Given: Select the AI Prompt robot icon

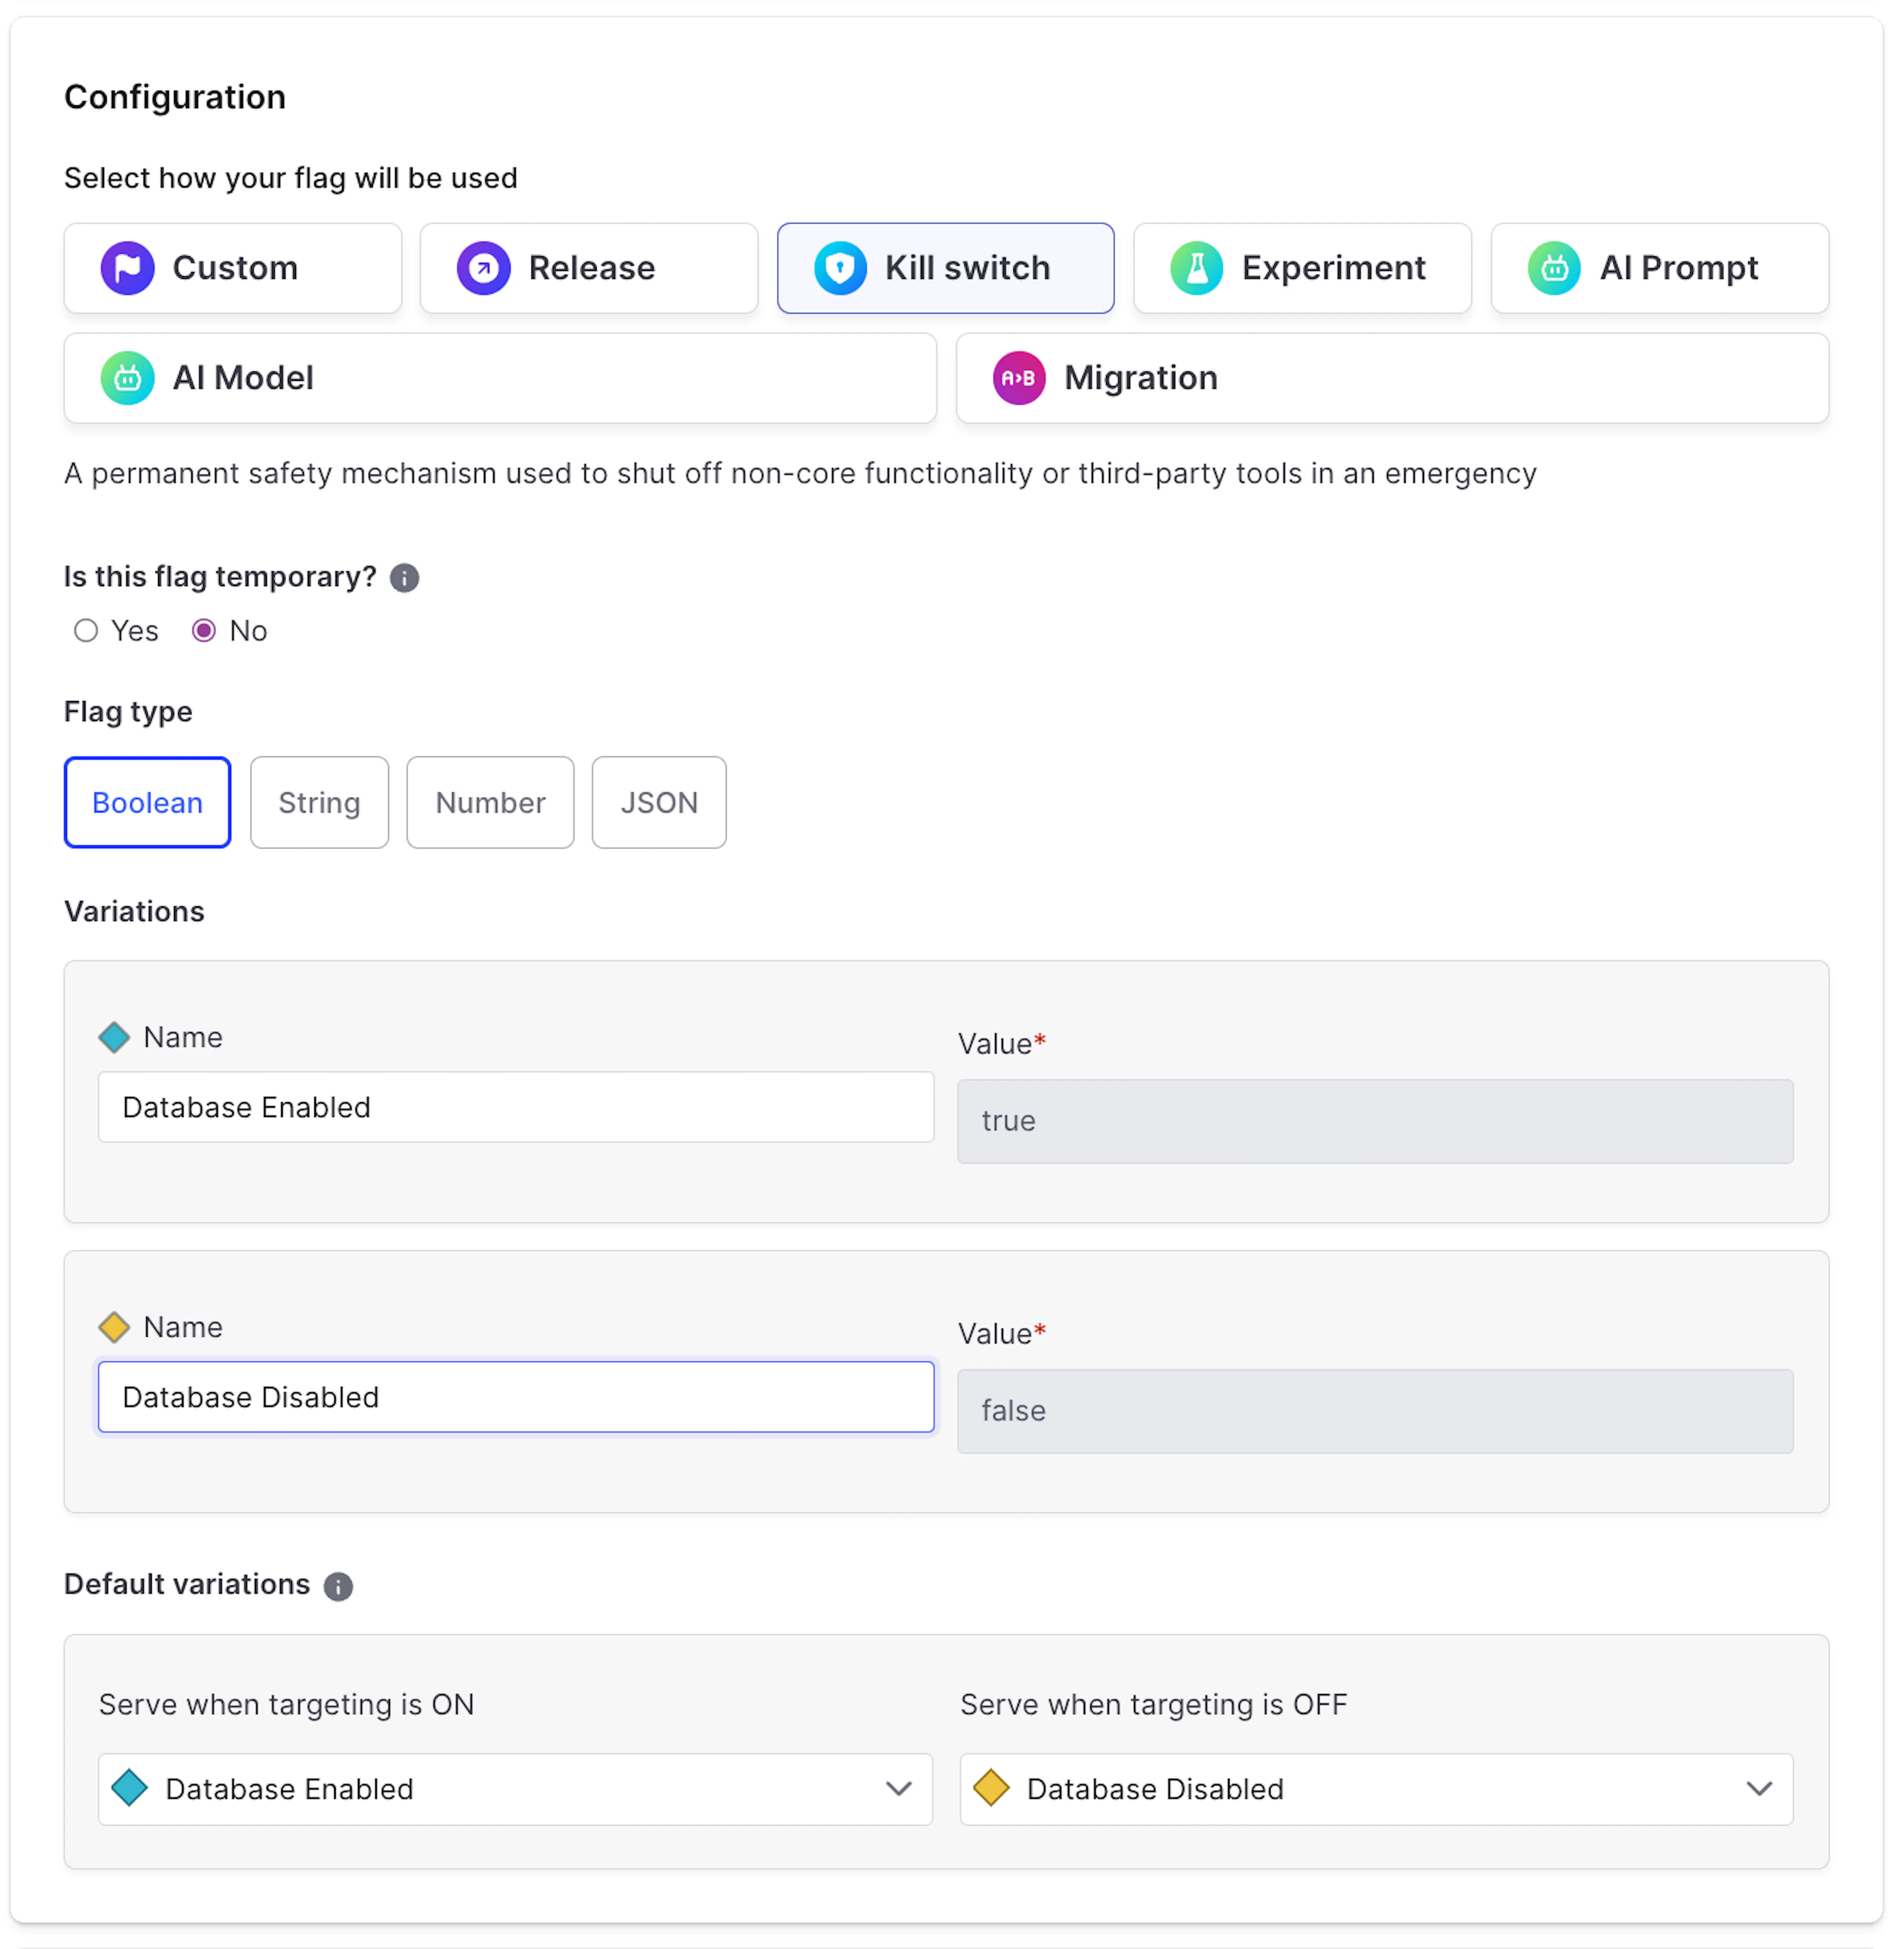Looking at the screenshot, I should (1553, 268).
